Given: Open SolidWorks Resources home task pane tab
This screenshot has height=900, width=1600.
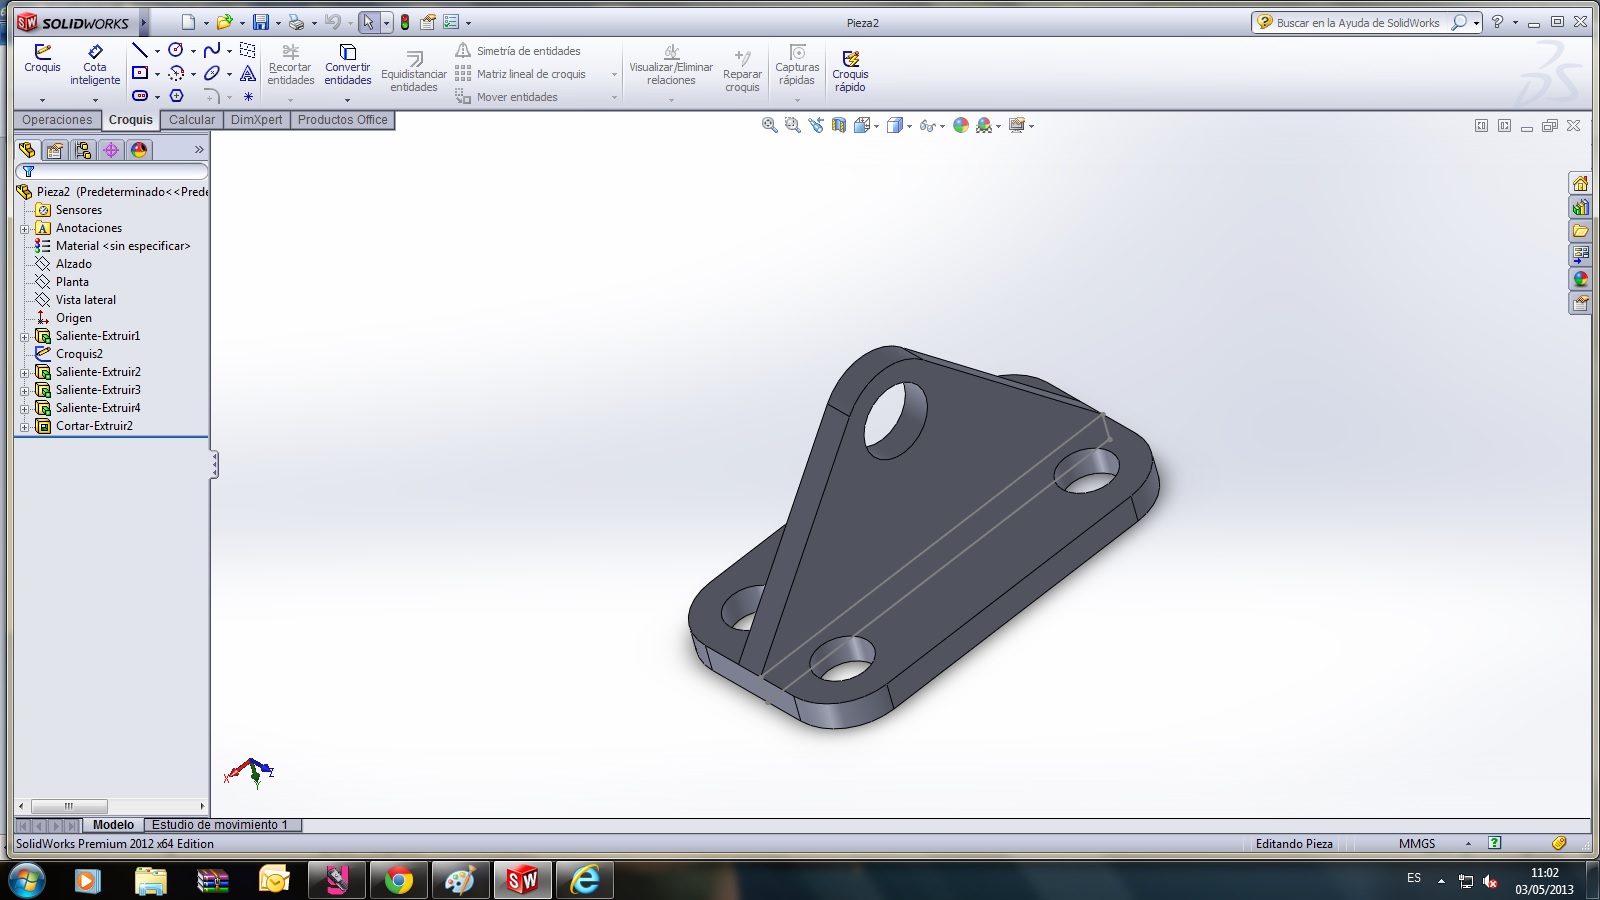Looking at the screenshot, I should tap(1580, 183).
